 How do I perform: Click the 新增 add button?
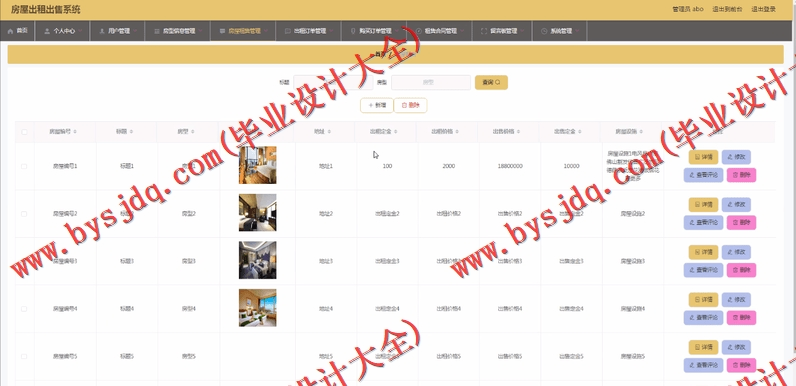click(x=377, y=106)
